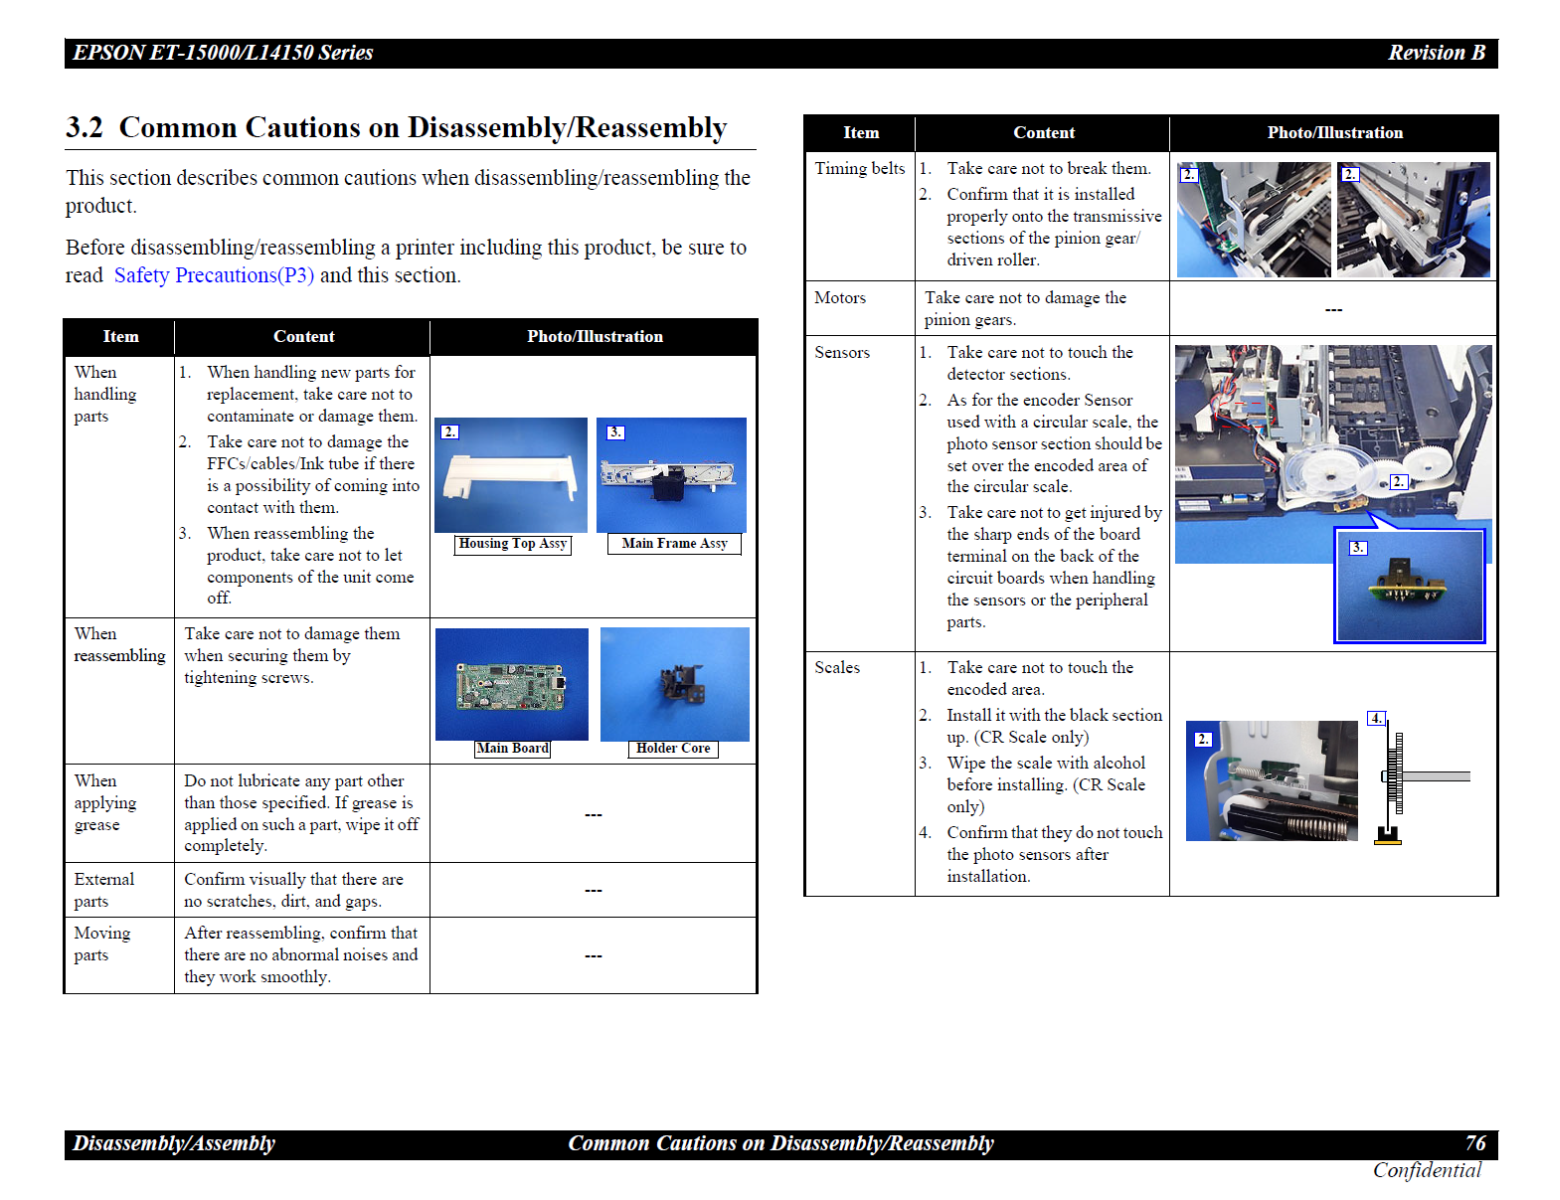Image resolution: width=1560 pixels, height=1200 pixels.
Task: Click the Holder Core caption label
Action: pyautogui.click(x=673, y=749)
